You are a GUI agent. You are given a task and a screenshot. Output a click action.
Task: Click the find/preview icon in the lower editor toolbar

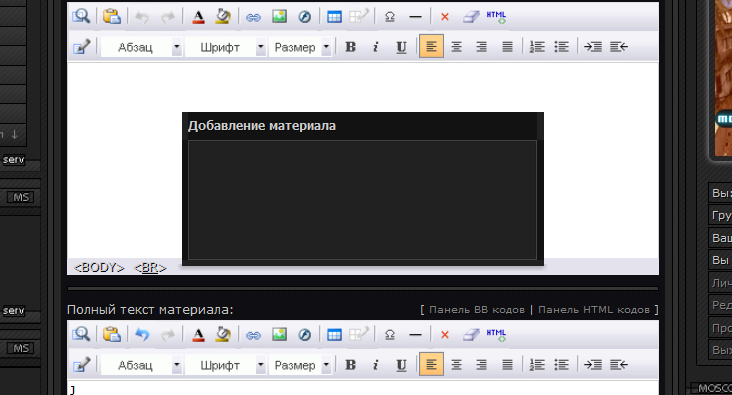81,335
